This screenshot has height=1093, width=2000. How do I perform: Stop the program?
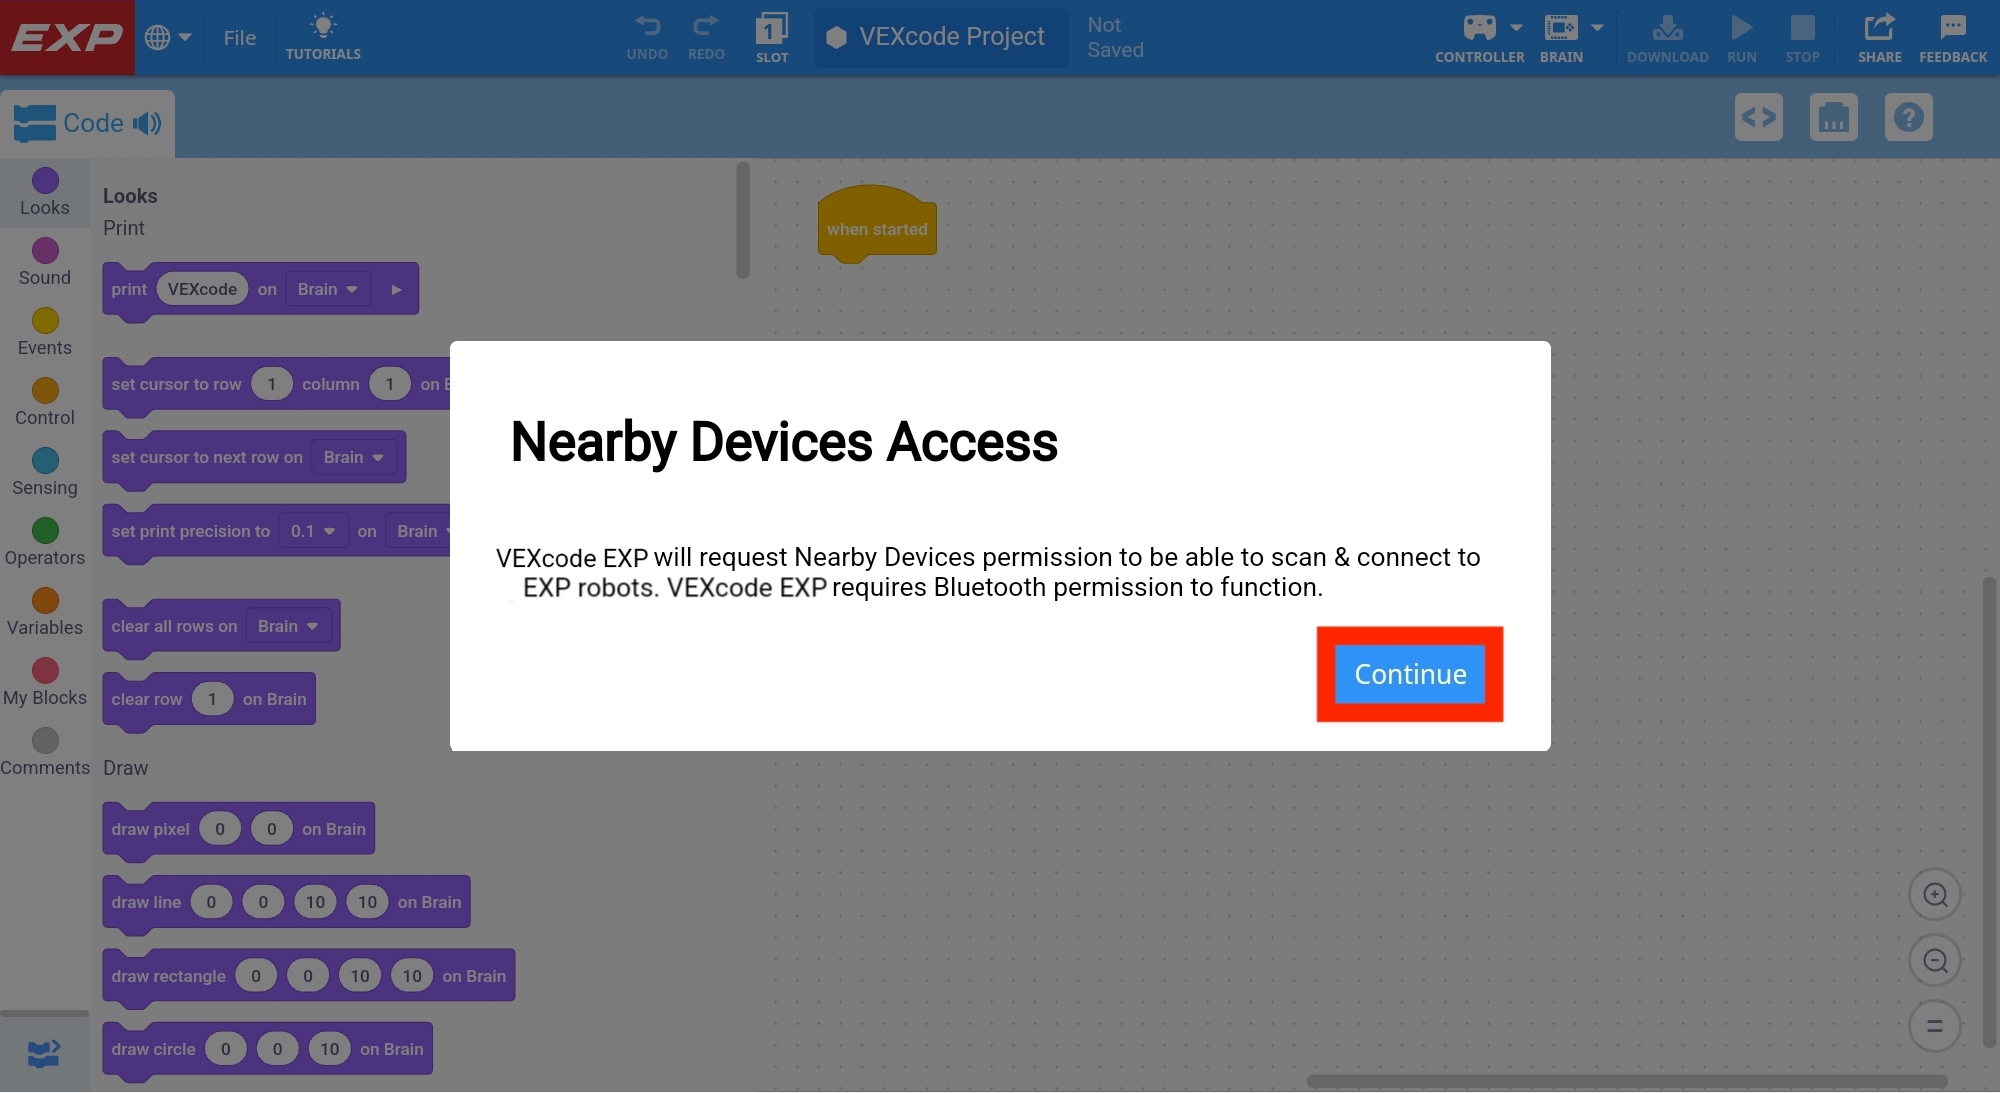1803,37
